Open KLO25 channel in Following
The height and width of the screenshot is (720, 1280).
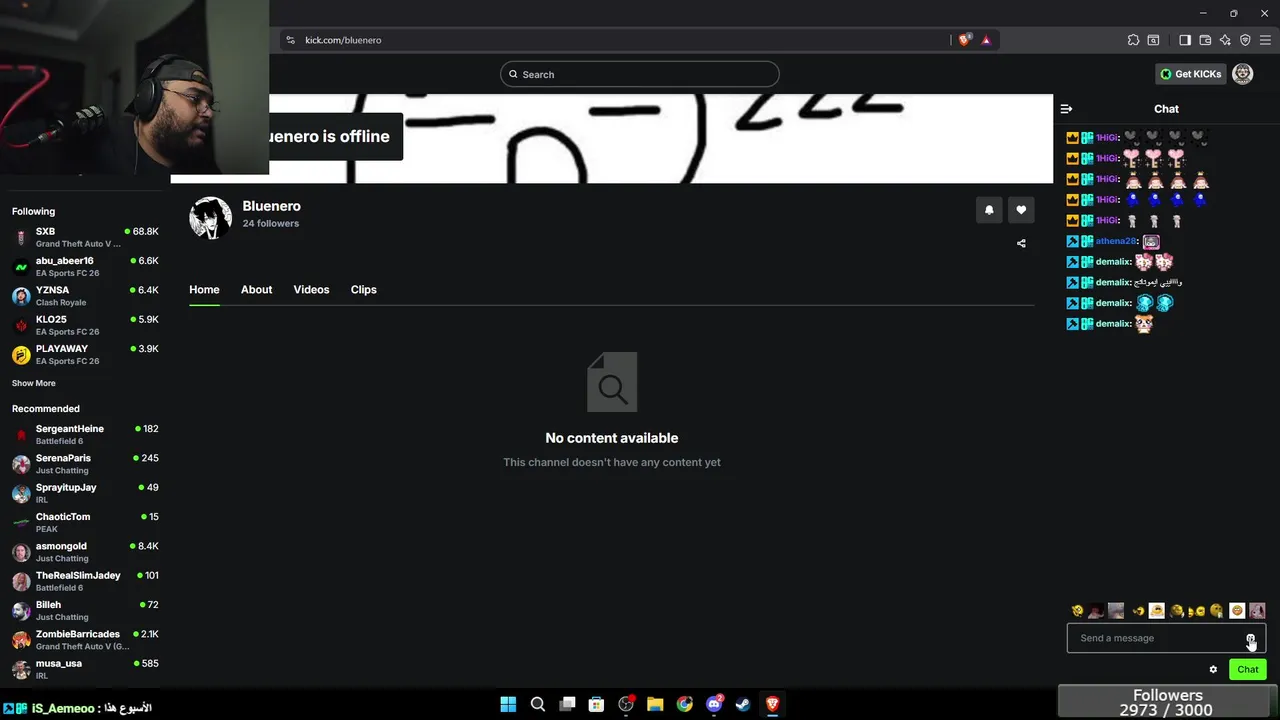coord(85,325)
